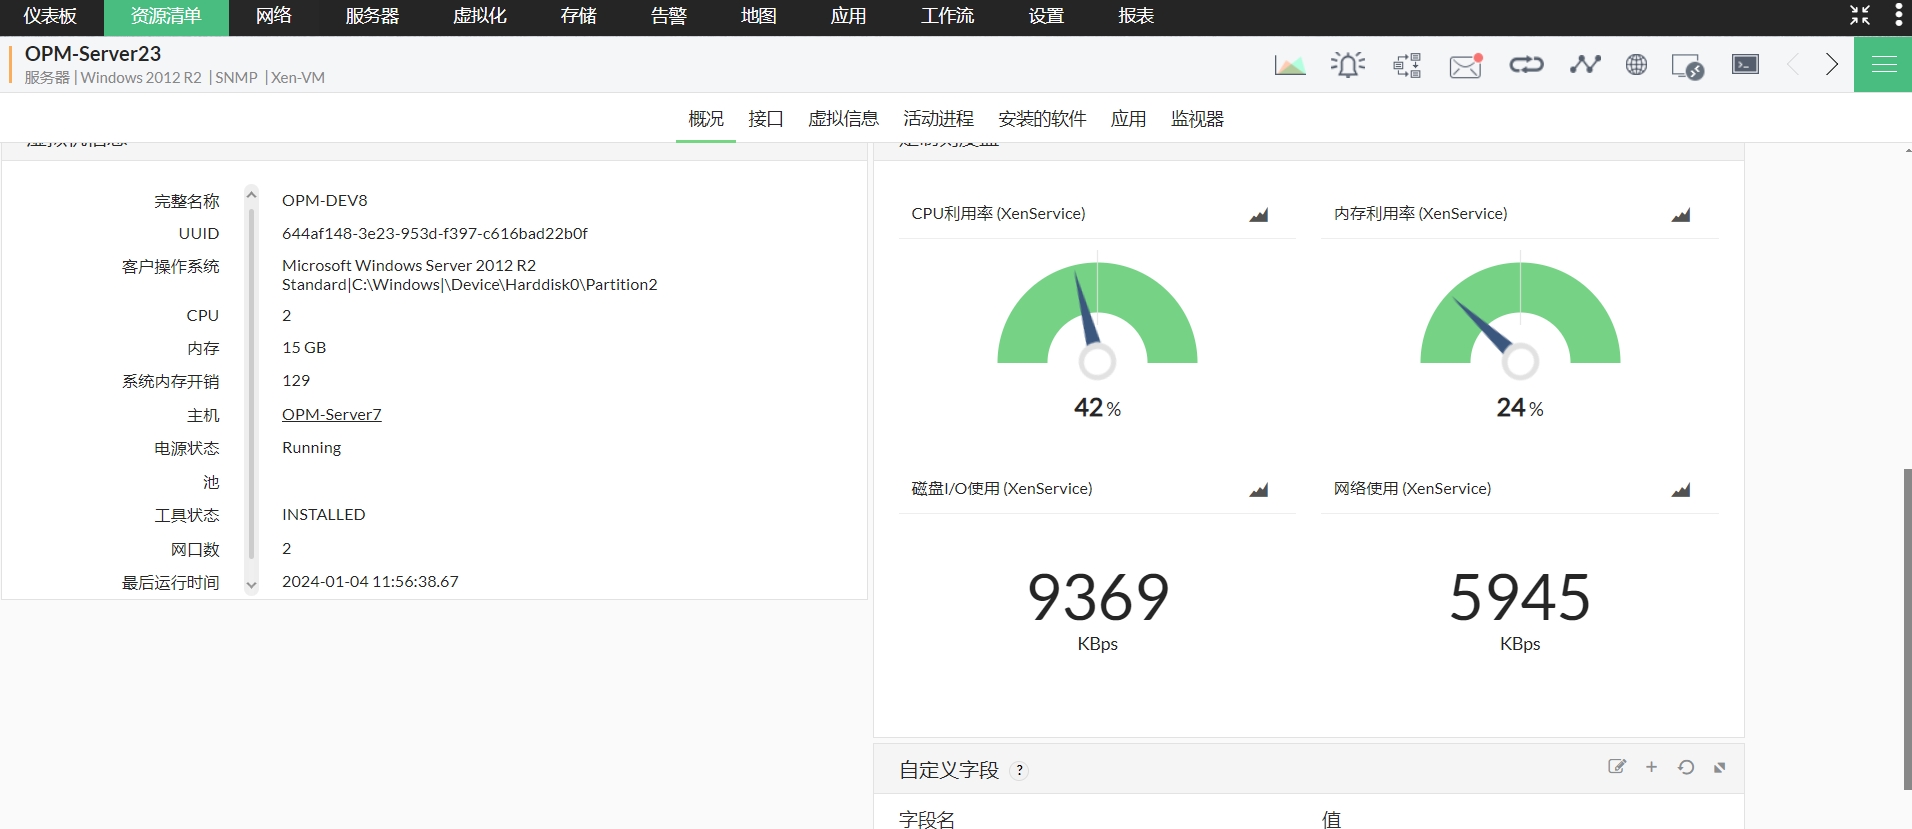Open the remote desktop connection icon
This screenshot has height=829, width=1912.
[x=1688, y=66]
